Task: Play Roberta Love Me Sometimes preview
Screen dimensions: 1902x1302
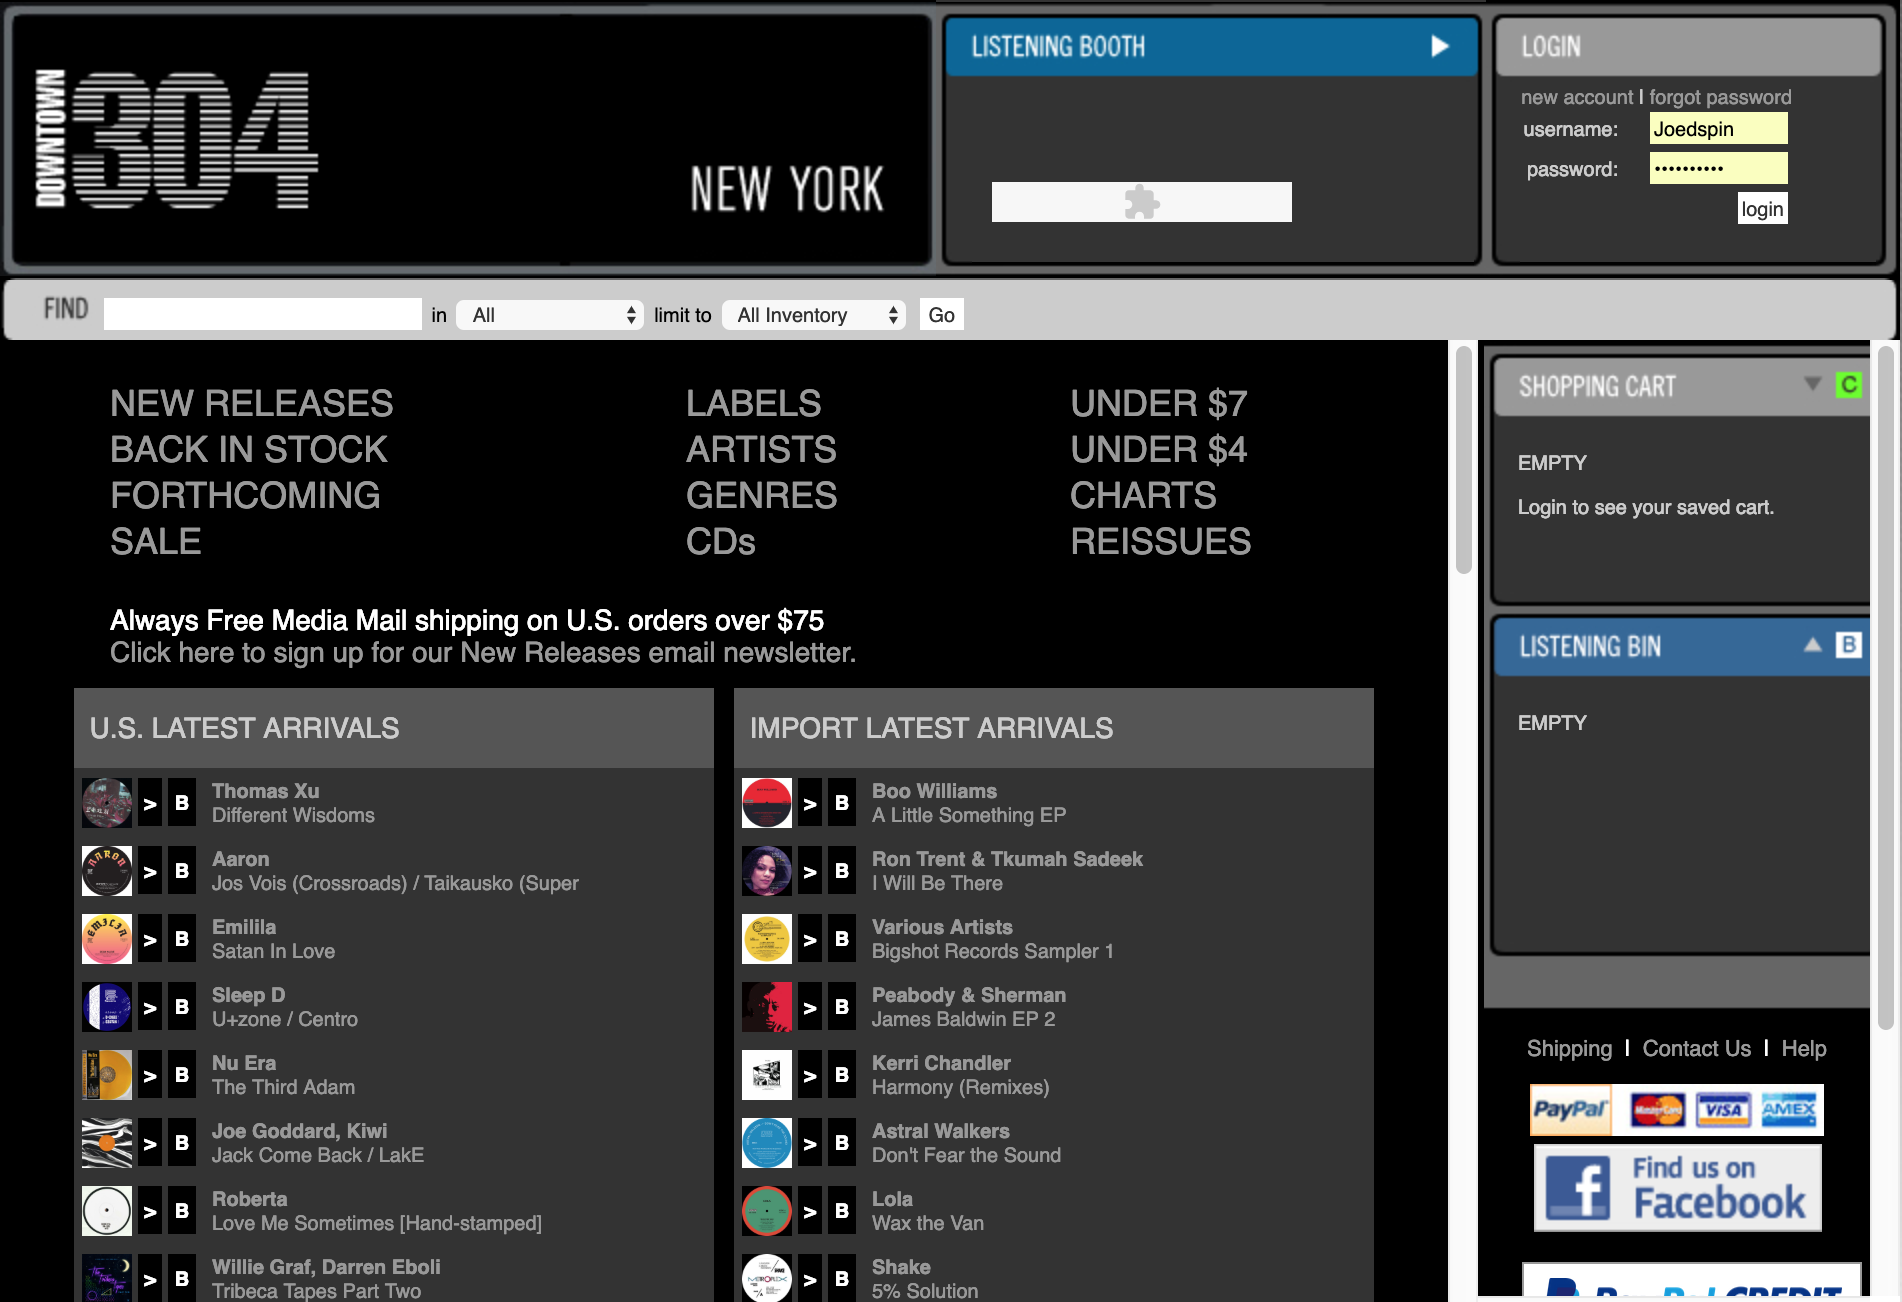Action: pos(150,1211)
